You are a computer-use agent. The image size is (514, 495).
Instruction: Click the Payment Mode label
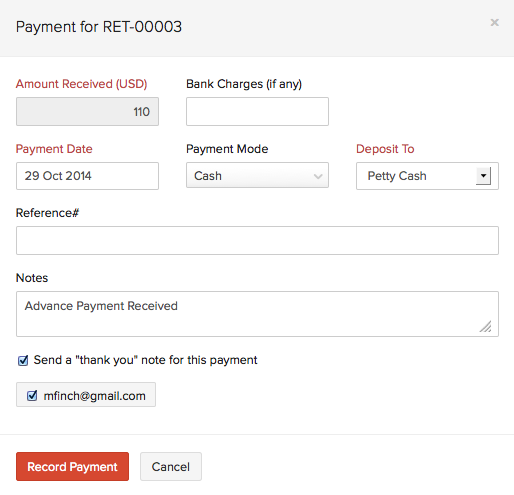[227, 149]
